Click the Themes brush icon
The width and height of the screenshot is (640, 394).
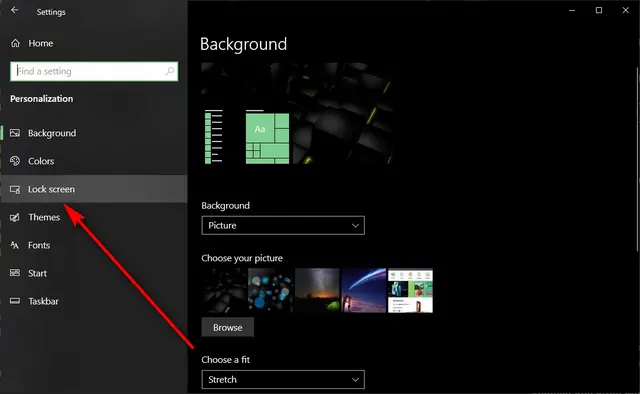[15, 217]
